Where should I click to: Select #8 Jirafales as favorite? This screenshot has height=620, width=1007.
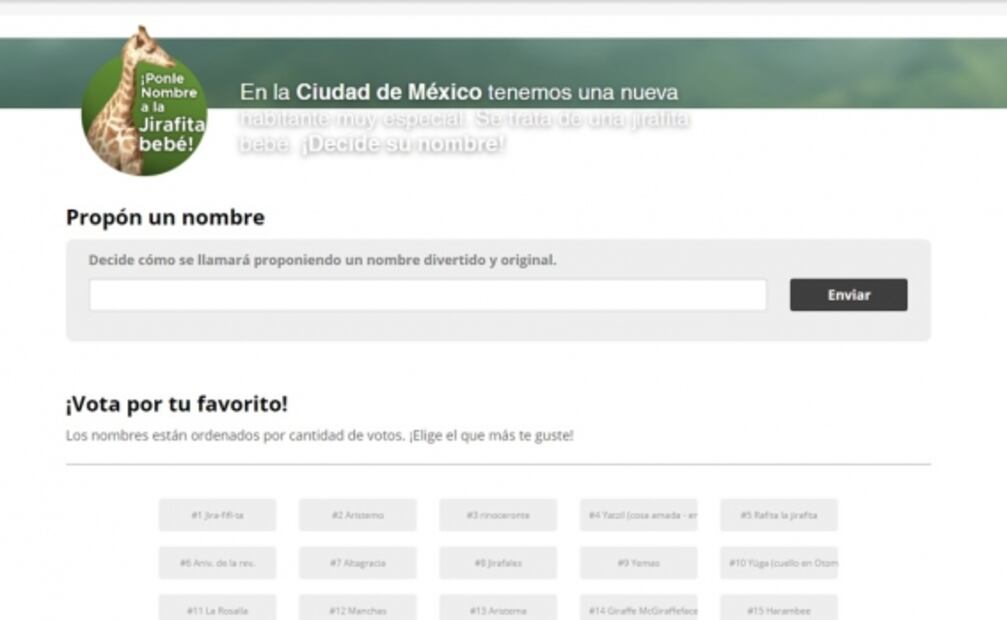click(x=498, y=563)
